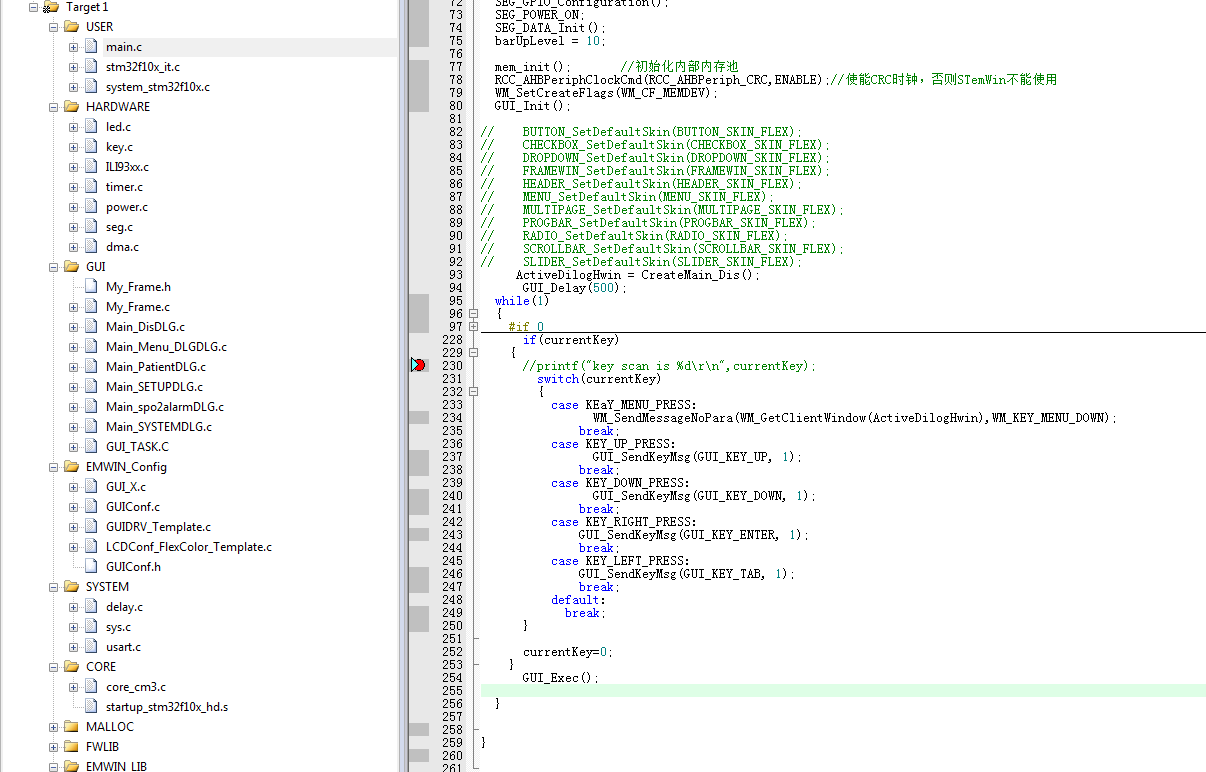This screenshot has width=1206, height=772.
Task: Click the GUI_Init(); call in code
Action: 532,106
